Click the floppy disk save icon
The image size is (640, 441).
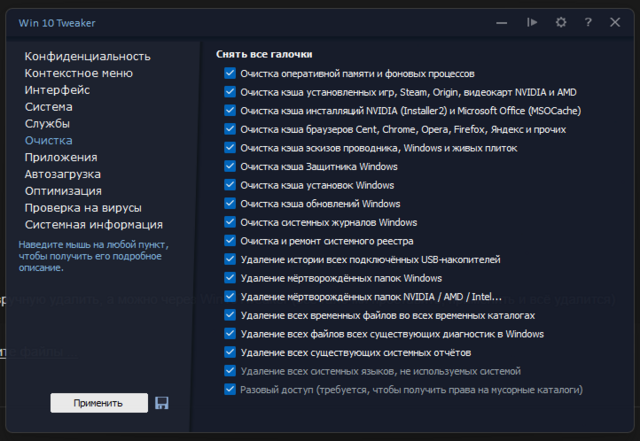click(x=162, y=402)
